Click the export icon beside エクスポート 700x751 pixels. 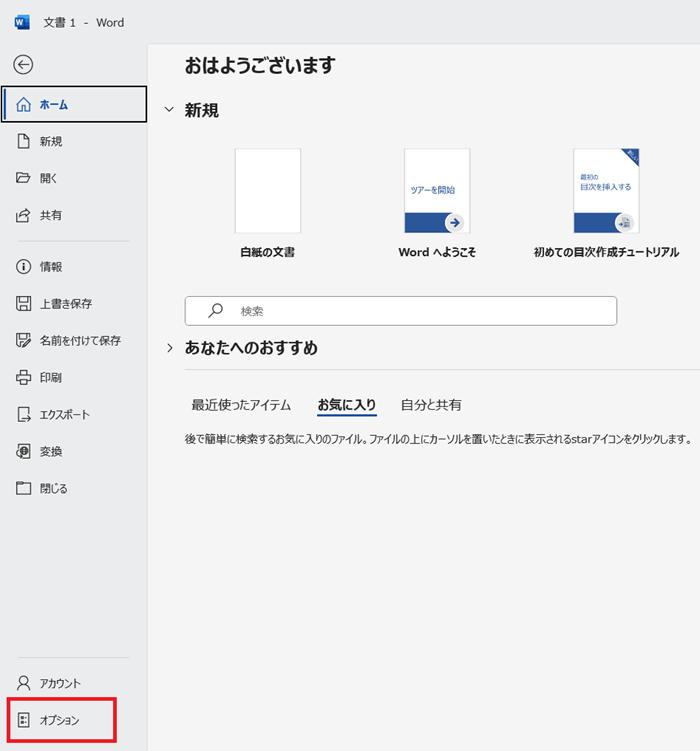(23, 414)
